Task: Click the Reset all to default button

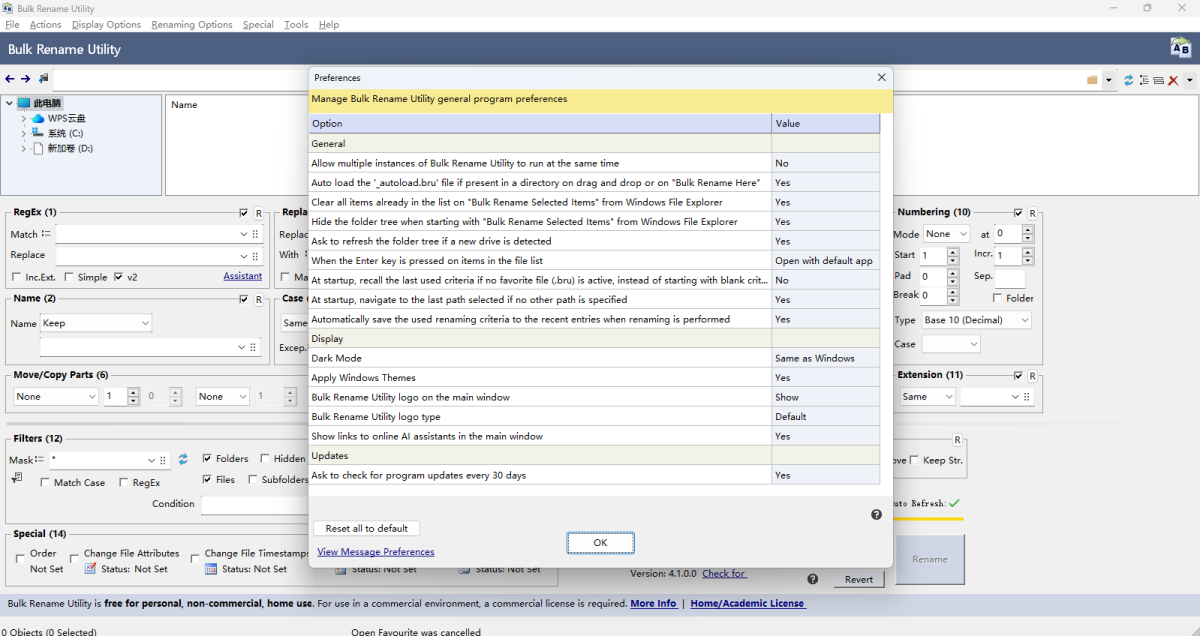Action: (367, 528)
